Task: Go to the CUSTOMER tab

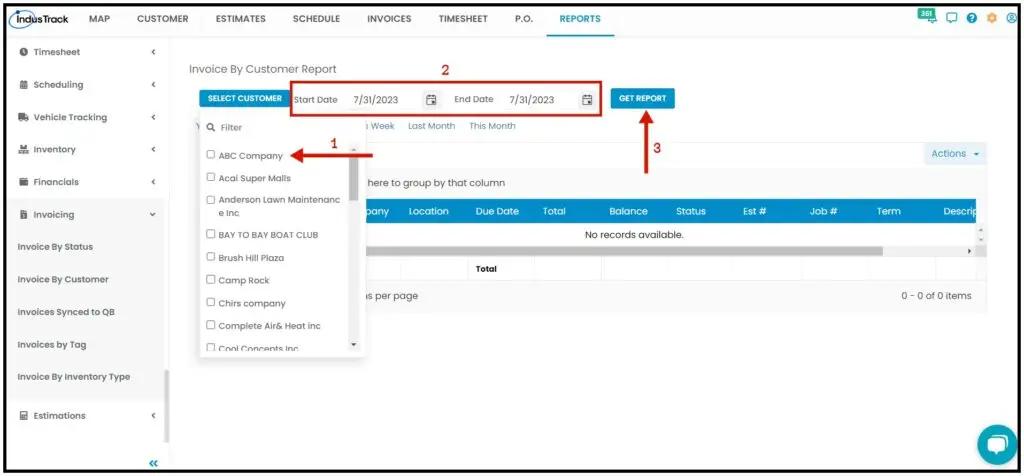Action: pyautogui.click(x=163, y=19)
